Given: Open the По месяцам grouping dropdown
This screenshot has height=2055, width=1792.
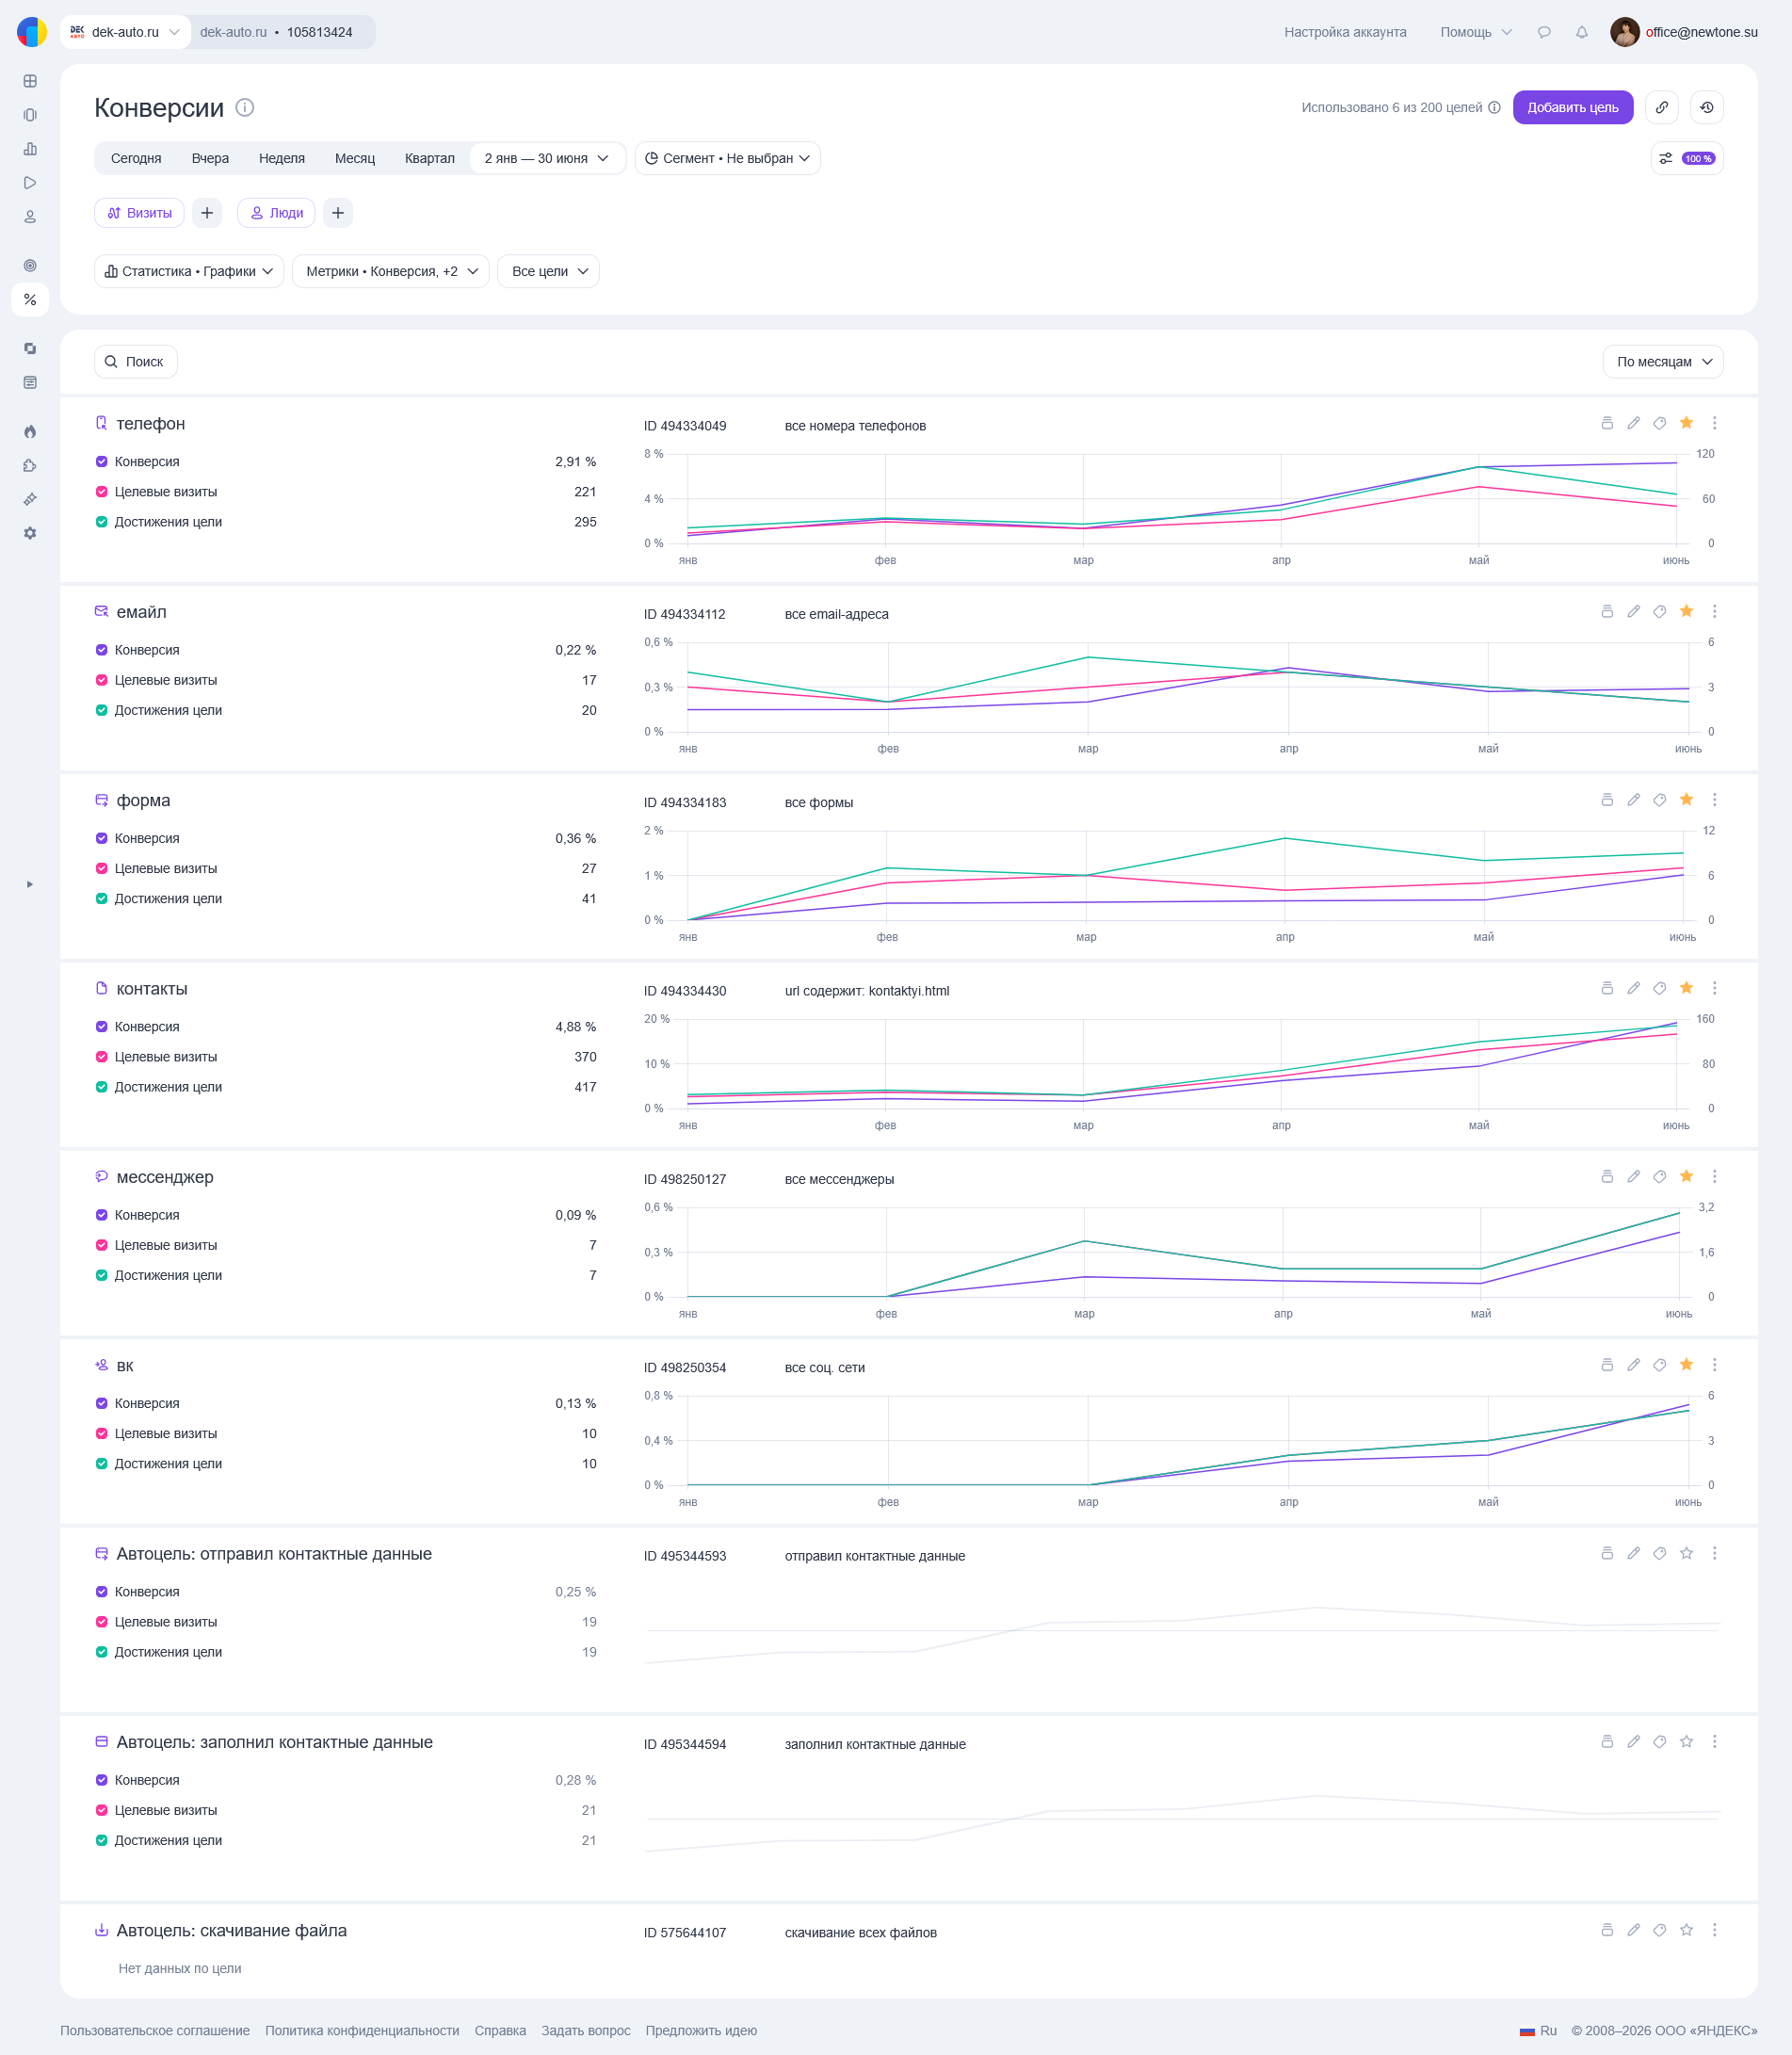Looking at the screenshot, I should click(1662, 362).
